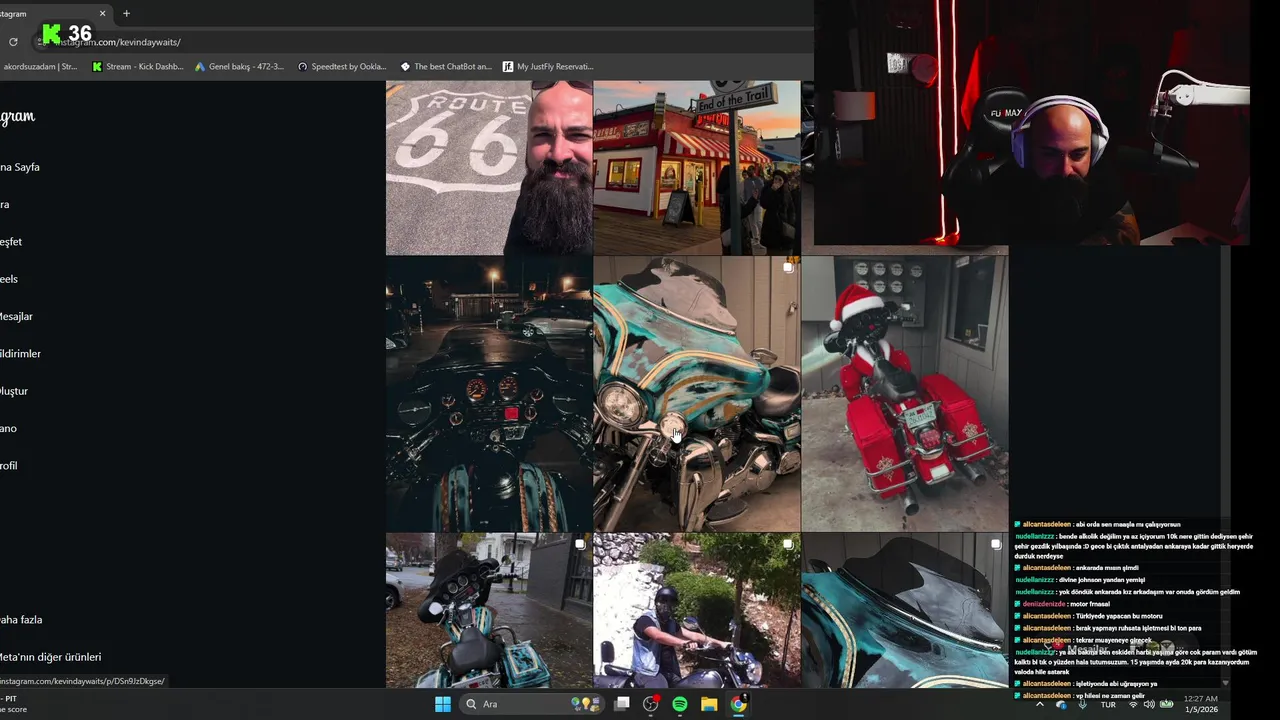The image size is (1280, 720).
Task: Open the volume tray icon
Action: pos(1149,704)
